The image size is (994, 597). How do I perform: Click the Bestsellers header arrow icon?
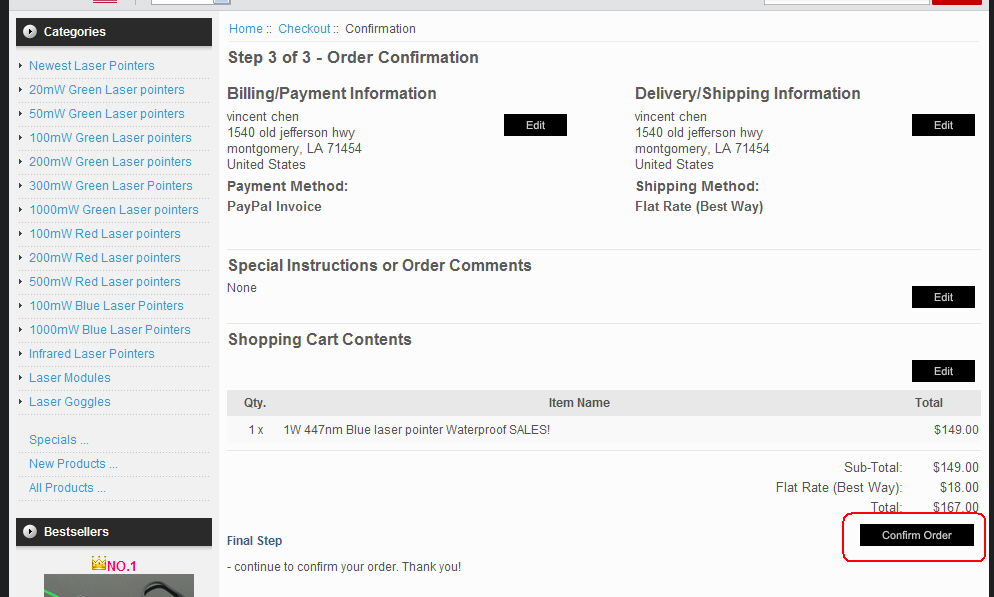click(x=30, y=532)
